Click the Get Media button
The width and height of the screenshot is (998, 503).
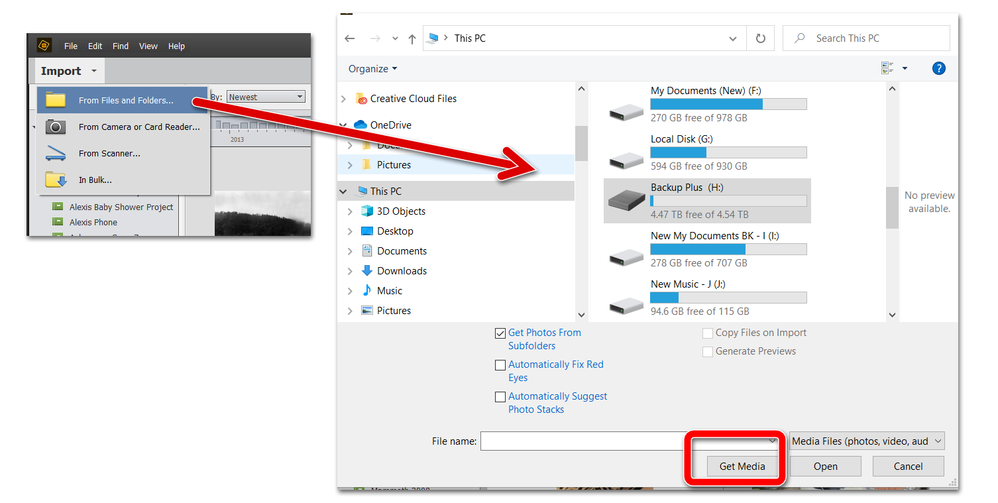click(742, 466)
